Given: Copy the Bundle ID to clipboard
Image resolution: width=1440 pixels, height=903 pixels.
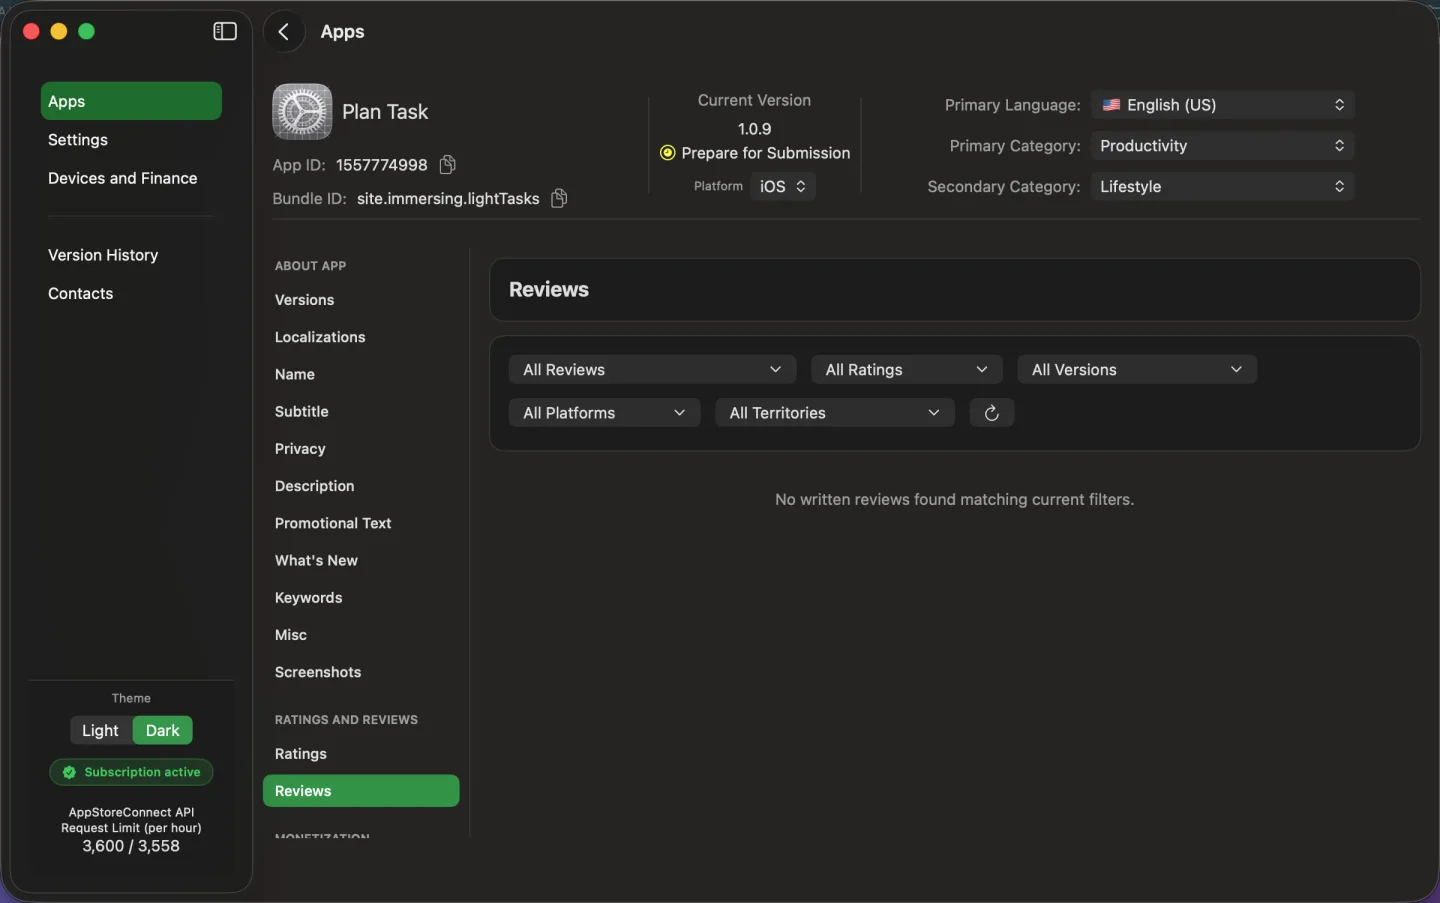Looking at the screenshot, I should tap(559, 198).
